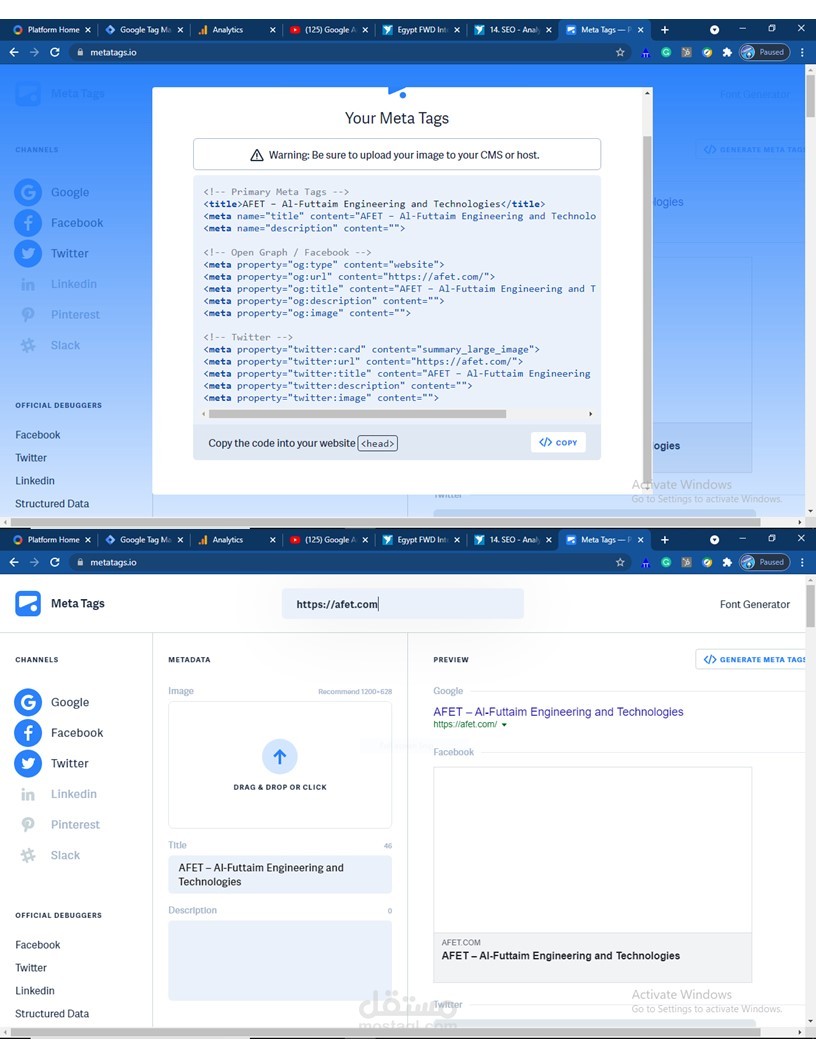
Task: Focus the https://afet.com URL input field
Action: coord(403,604)
